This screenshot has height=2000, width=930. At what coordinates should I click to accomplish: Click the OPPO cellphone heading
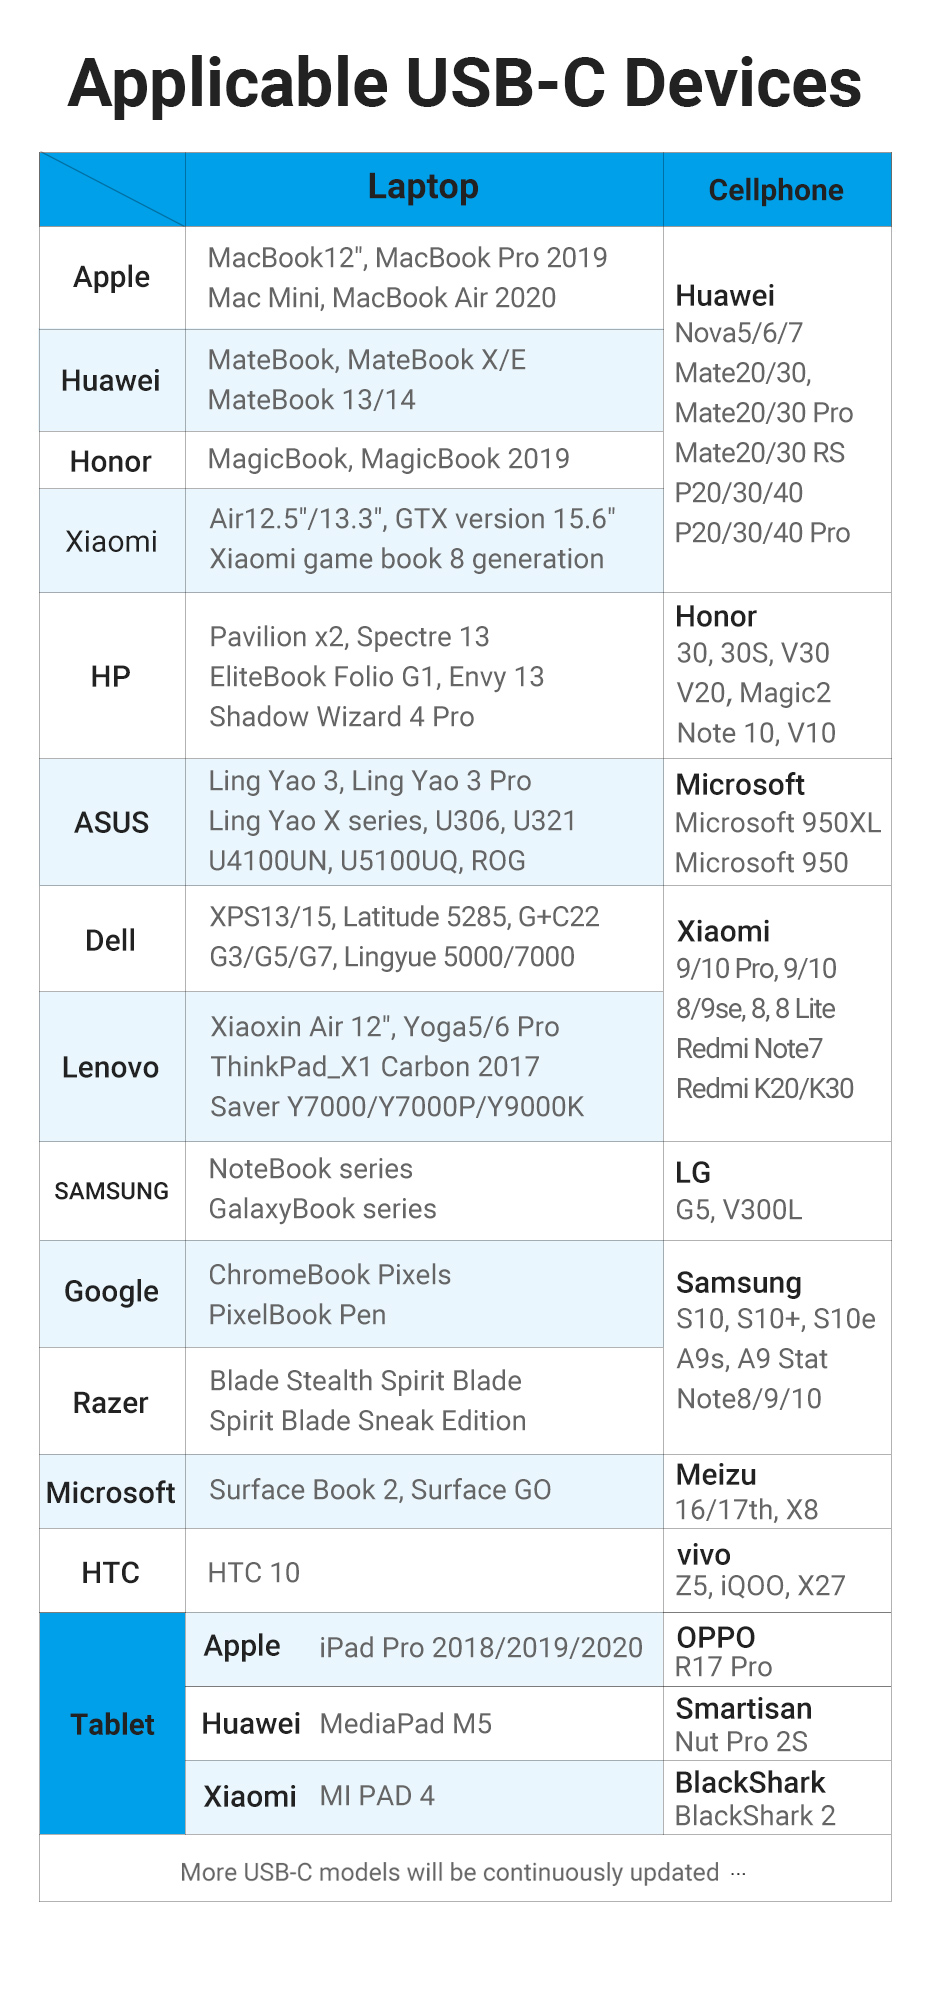coord(716,1637)
